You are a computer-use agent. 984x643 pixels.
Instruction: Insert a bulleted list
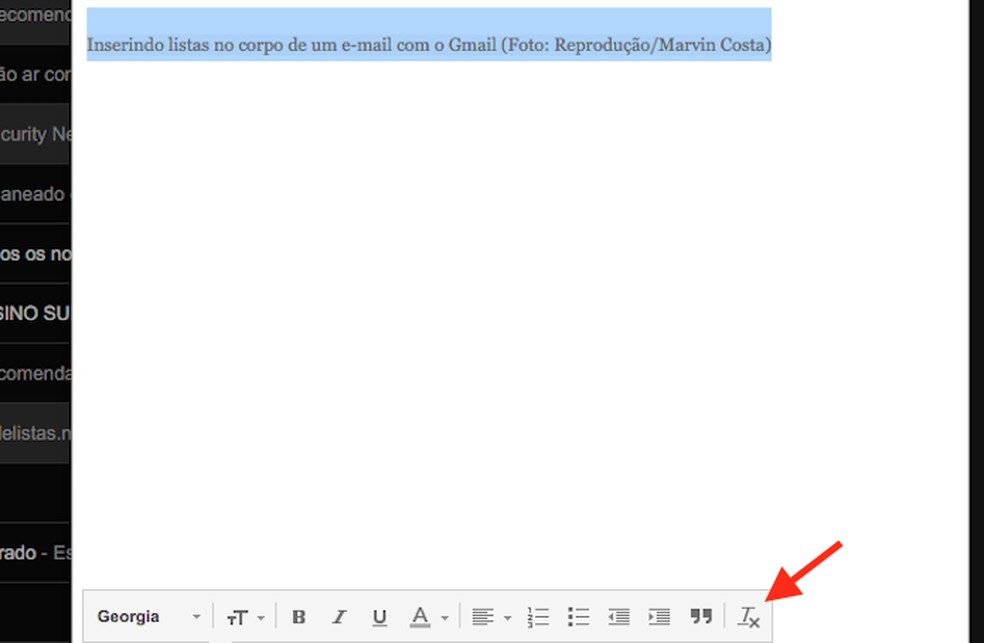tap(579, 617)
